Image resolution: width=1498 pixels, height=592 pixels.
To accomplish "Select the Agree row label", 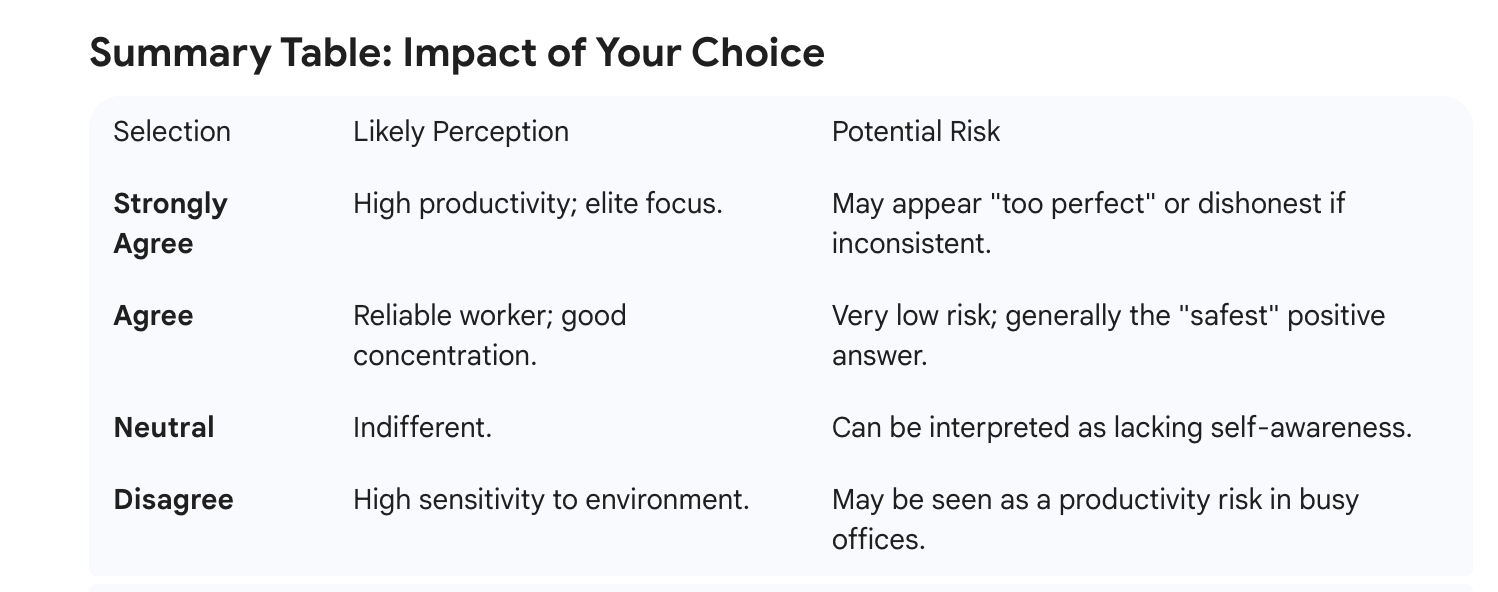I will [153, 316].
